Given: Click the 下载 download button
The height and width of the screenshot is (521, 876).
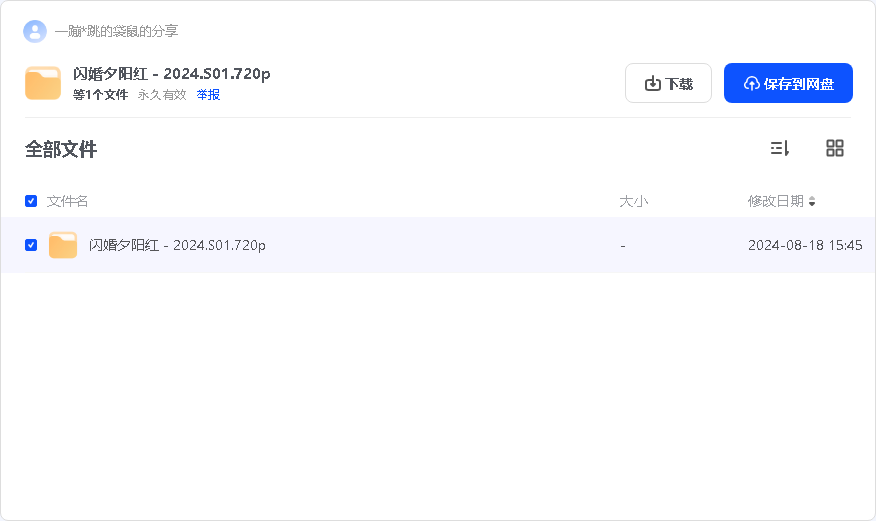Looking at the screenshot, I should point(668,83).
